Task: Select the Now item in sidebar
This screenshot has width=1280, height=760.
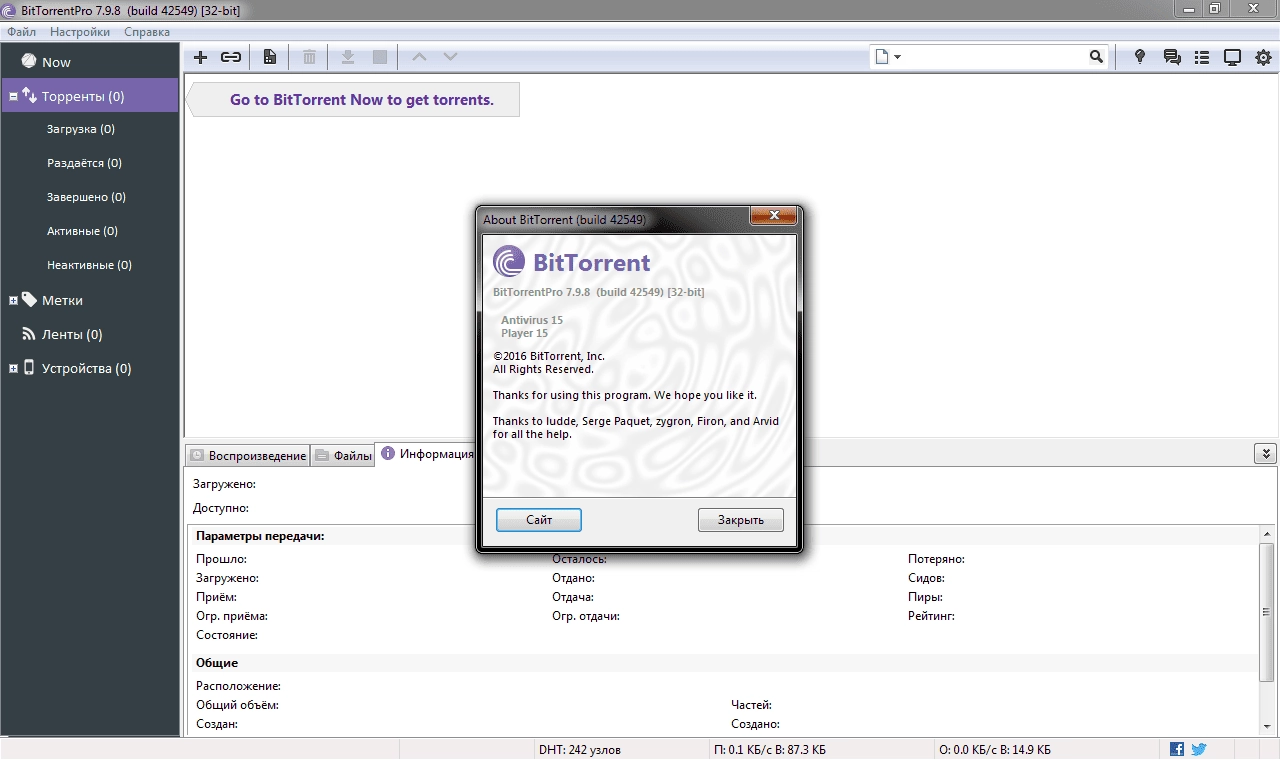Action: coord(90,62)
